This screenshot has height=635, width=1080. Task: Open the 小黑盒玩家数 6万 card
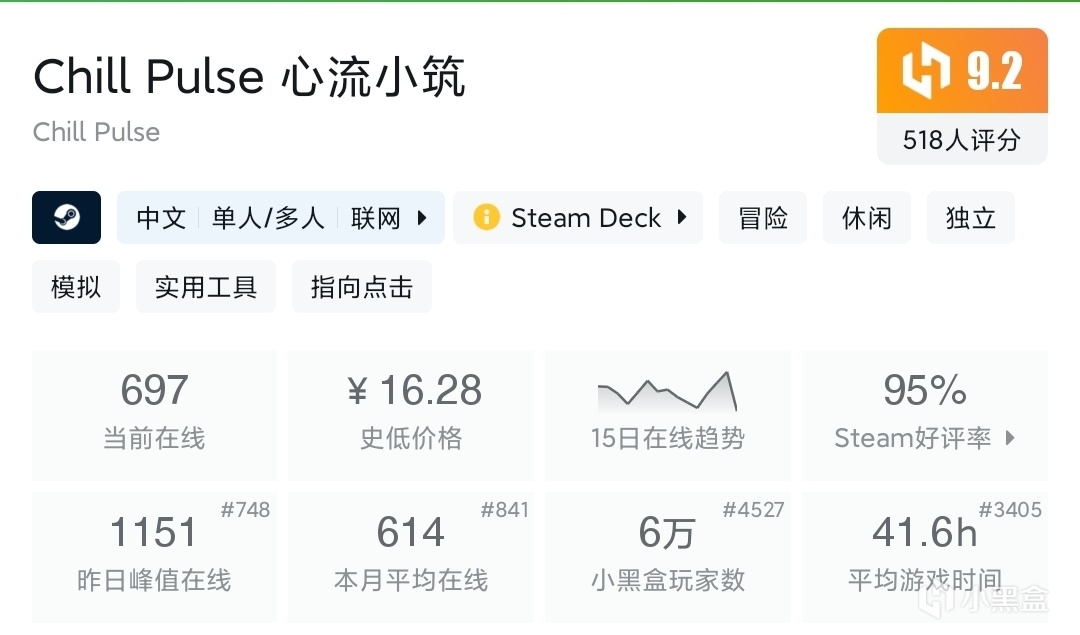tap(667, 555)
